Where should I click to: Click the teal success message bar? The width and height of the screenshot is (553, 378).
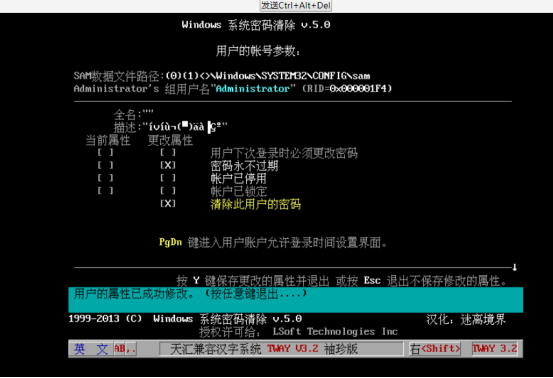pyautogui.click(x=296, y=300)
